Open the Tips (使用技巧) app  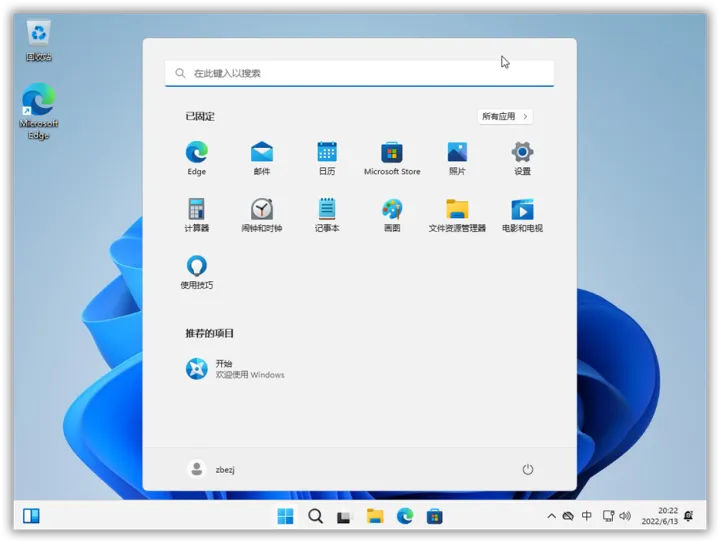tap(197, 272)
